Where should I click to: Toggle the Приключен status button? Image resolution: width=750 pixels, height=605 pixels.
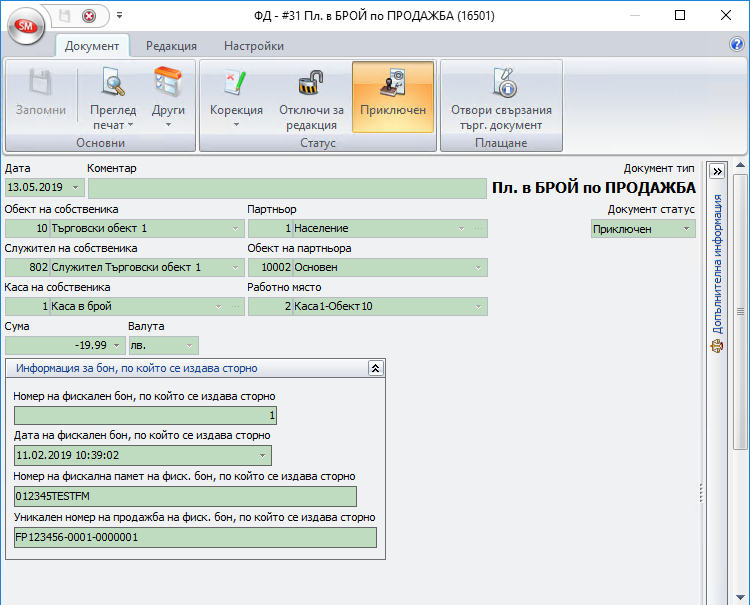(x=393, y=97)
